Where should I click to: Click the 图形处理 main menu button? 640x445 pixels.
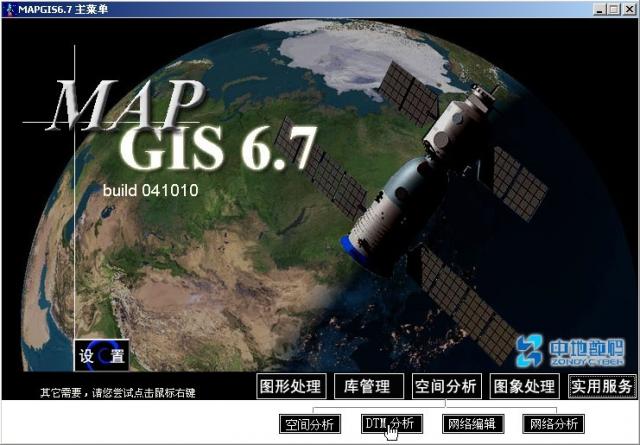(289, 386)
